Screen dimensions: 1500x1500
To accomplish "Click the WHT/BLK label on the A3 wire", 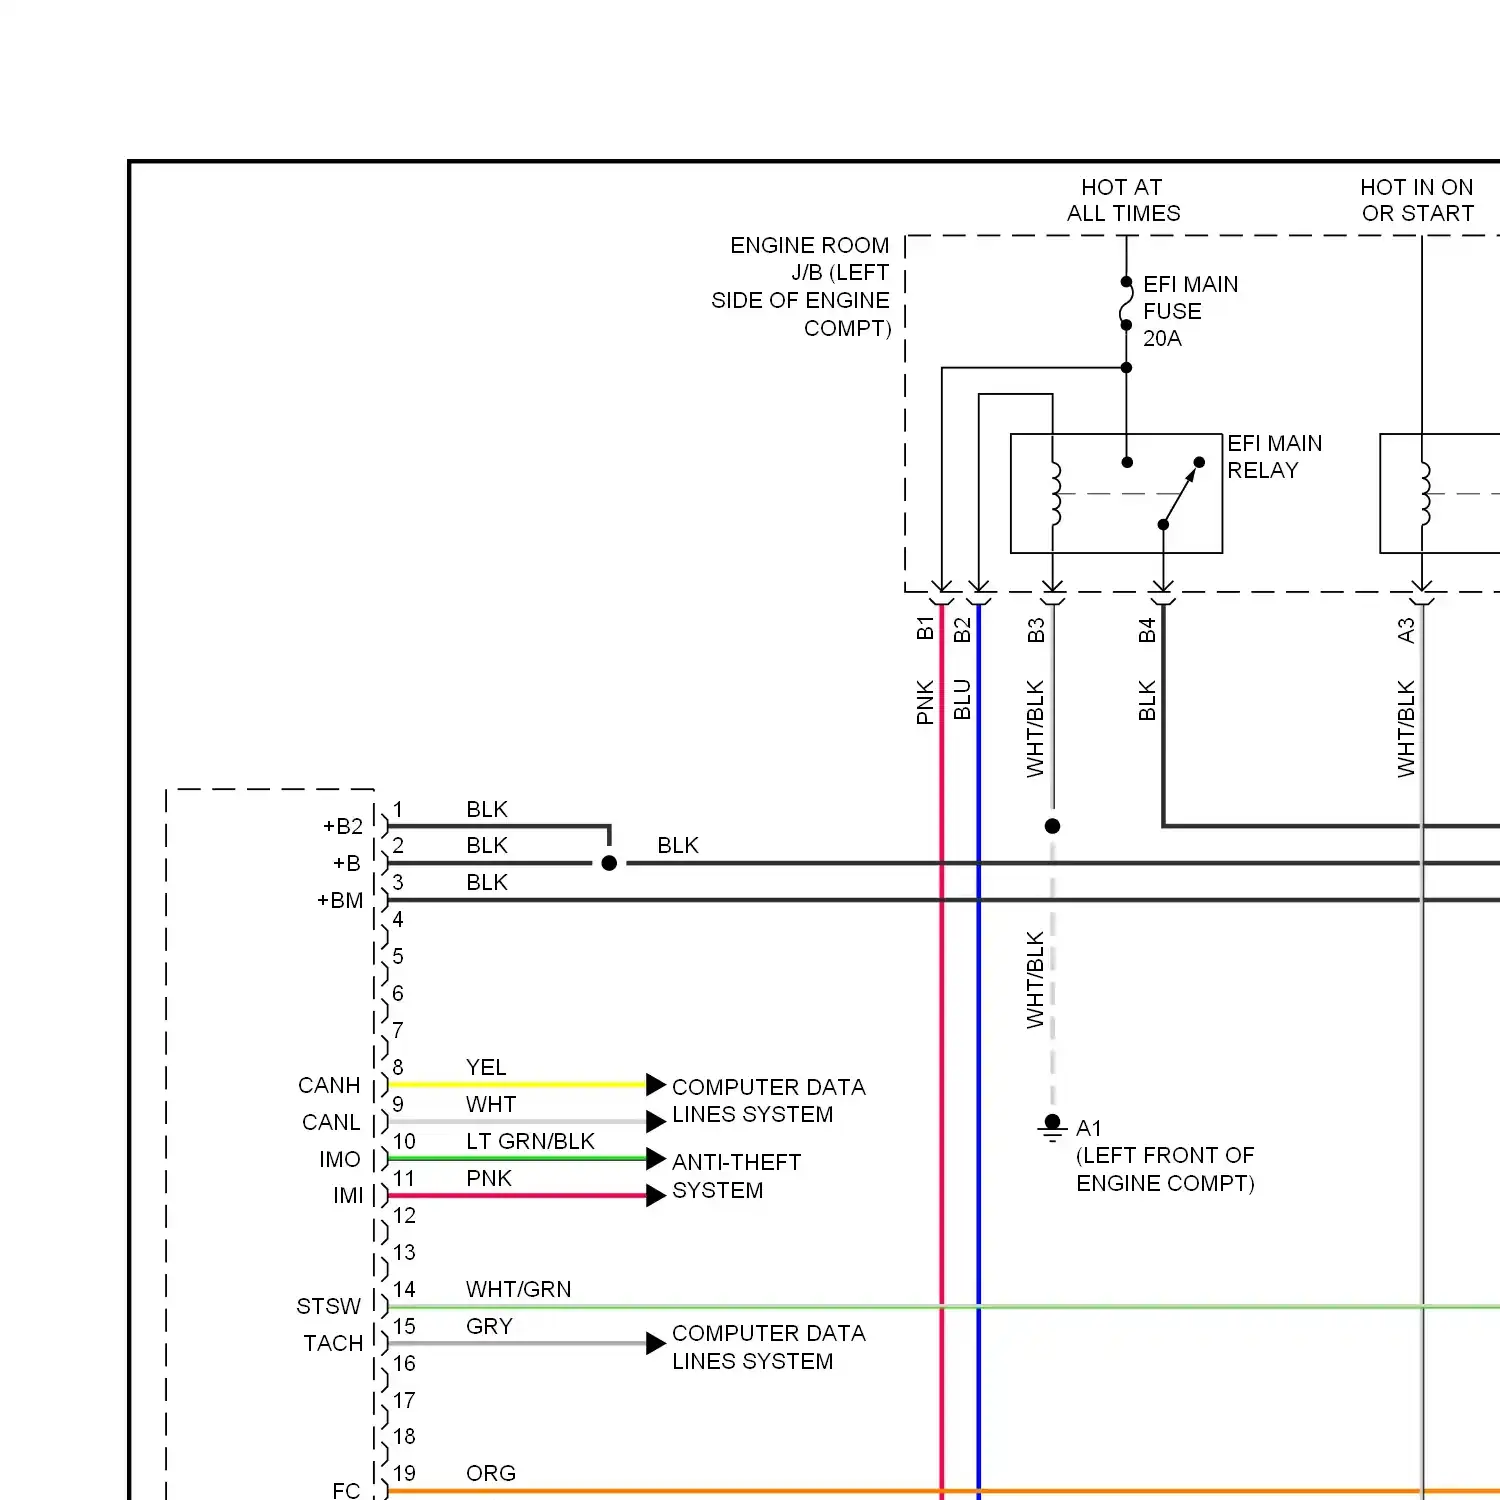I will (1406, 729).
